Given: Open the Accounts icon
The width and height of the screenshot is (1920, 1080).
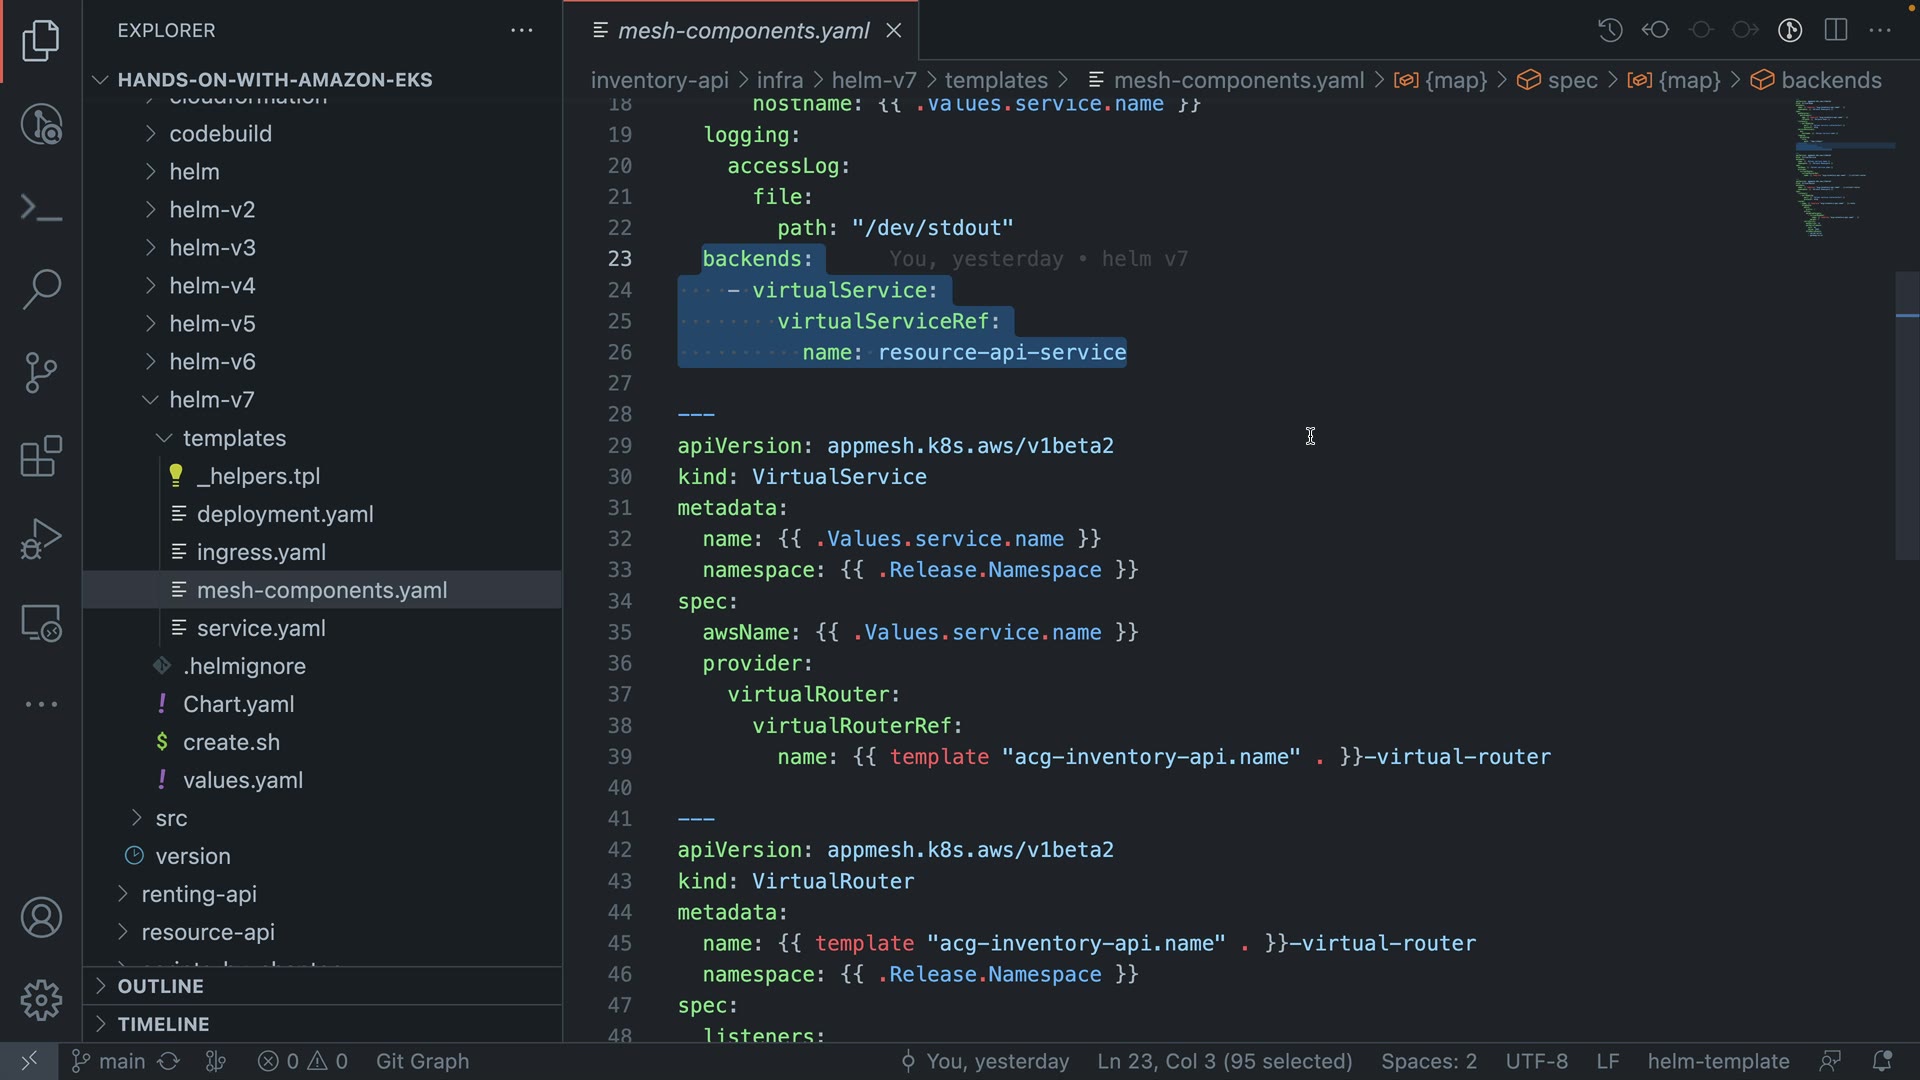Looking at the screenshot, I should pyautogui.click(x=41, y=917).
